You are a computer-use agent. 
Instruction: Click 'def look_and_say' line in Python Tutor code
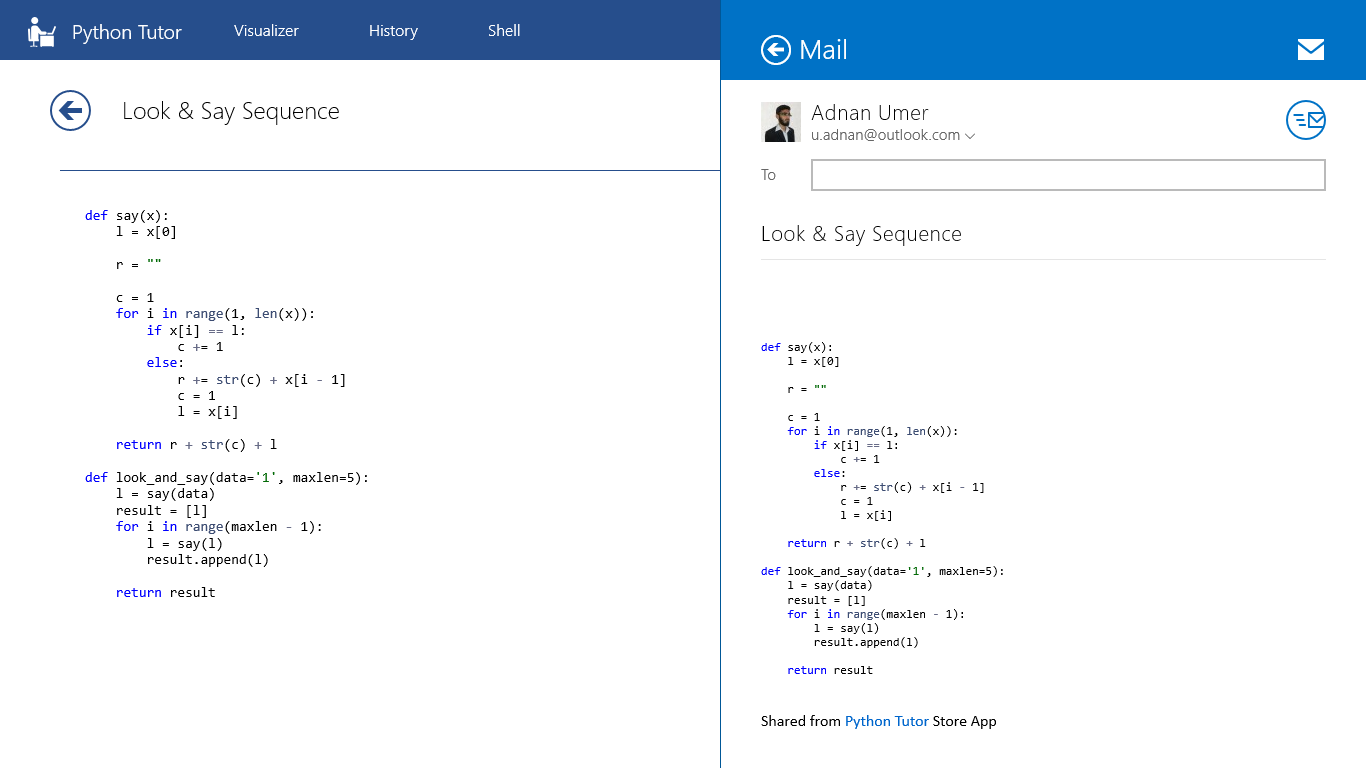[x=227, y=477]
